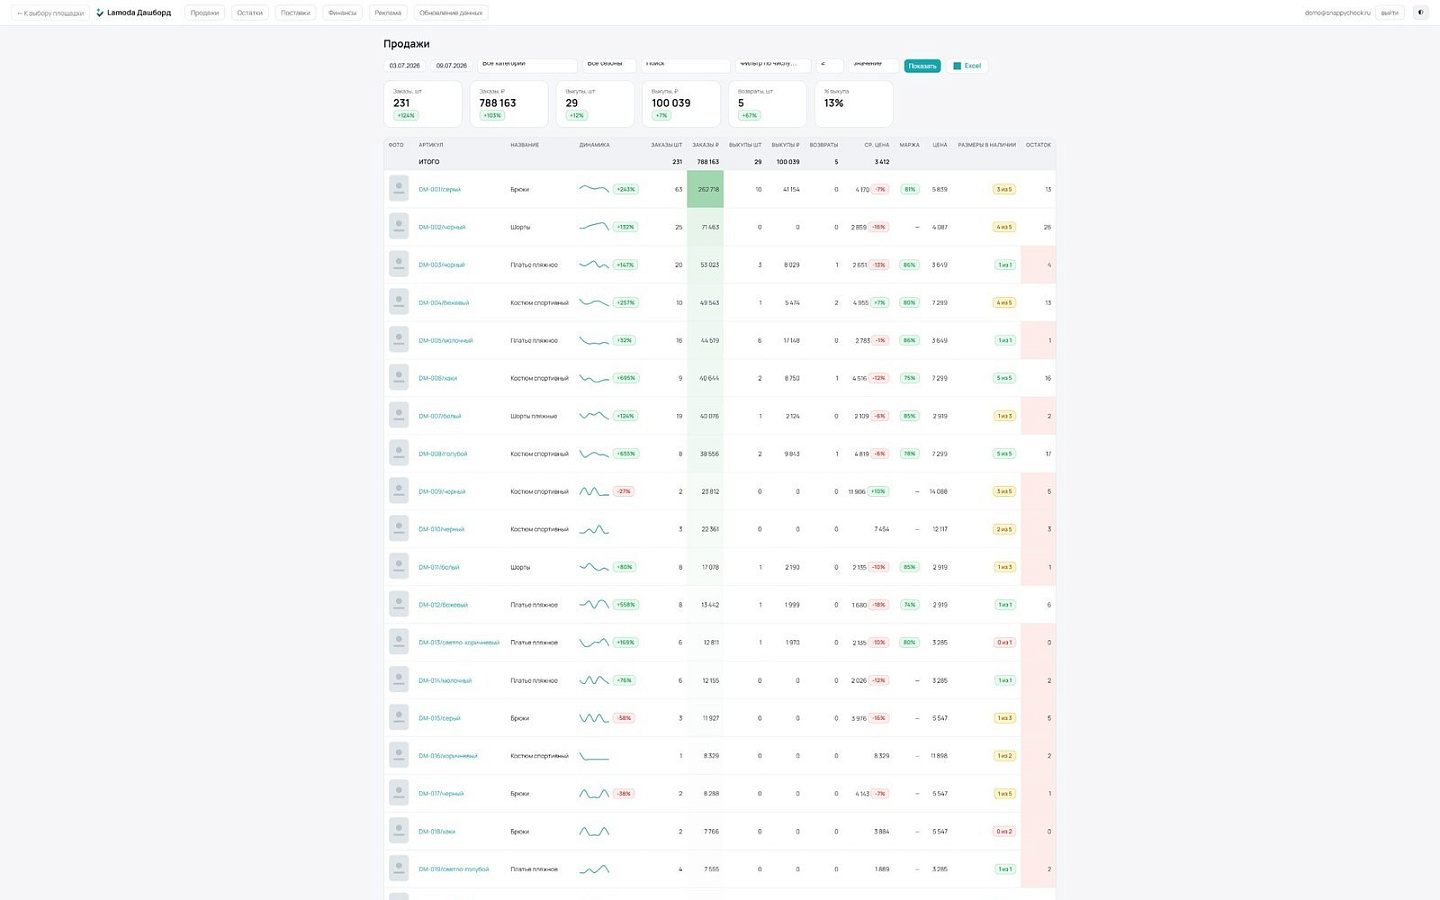
Task: Sort by Маржа column header
Action: 909,145
